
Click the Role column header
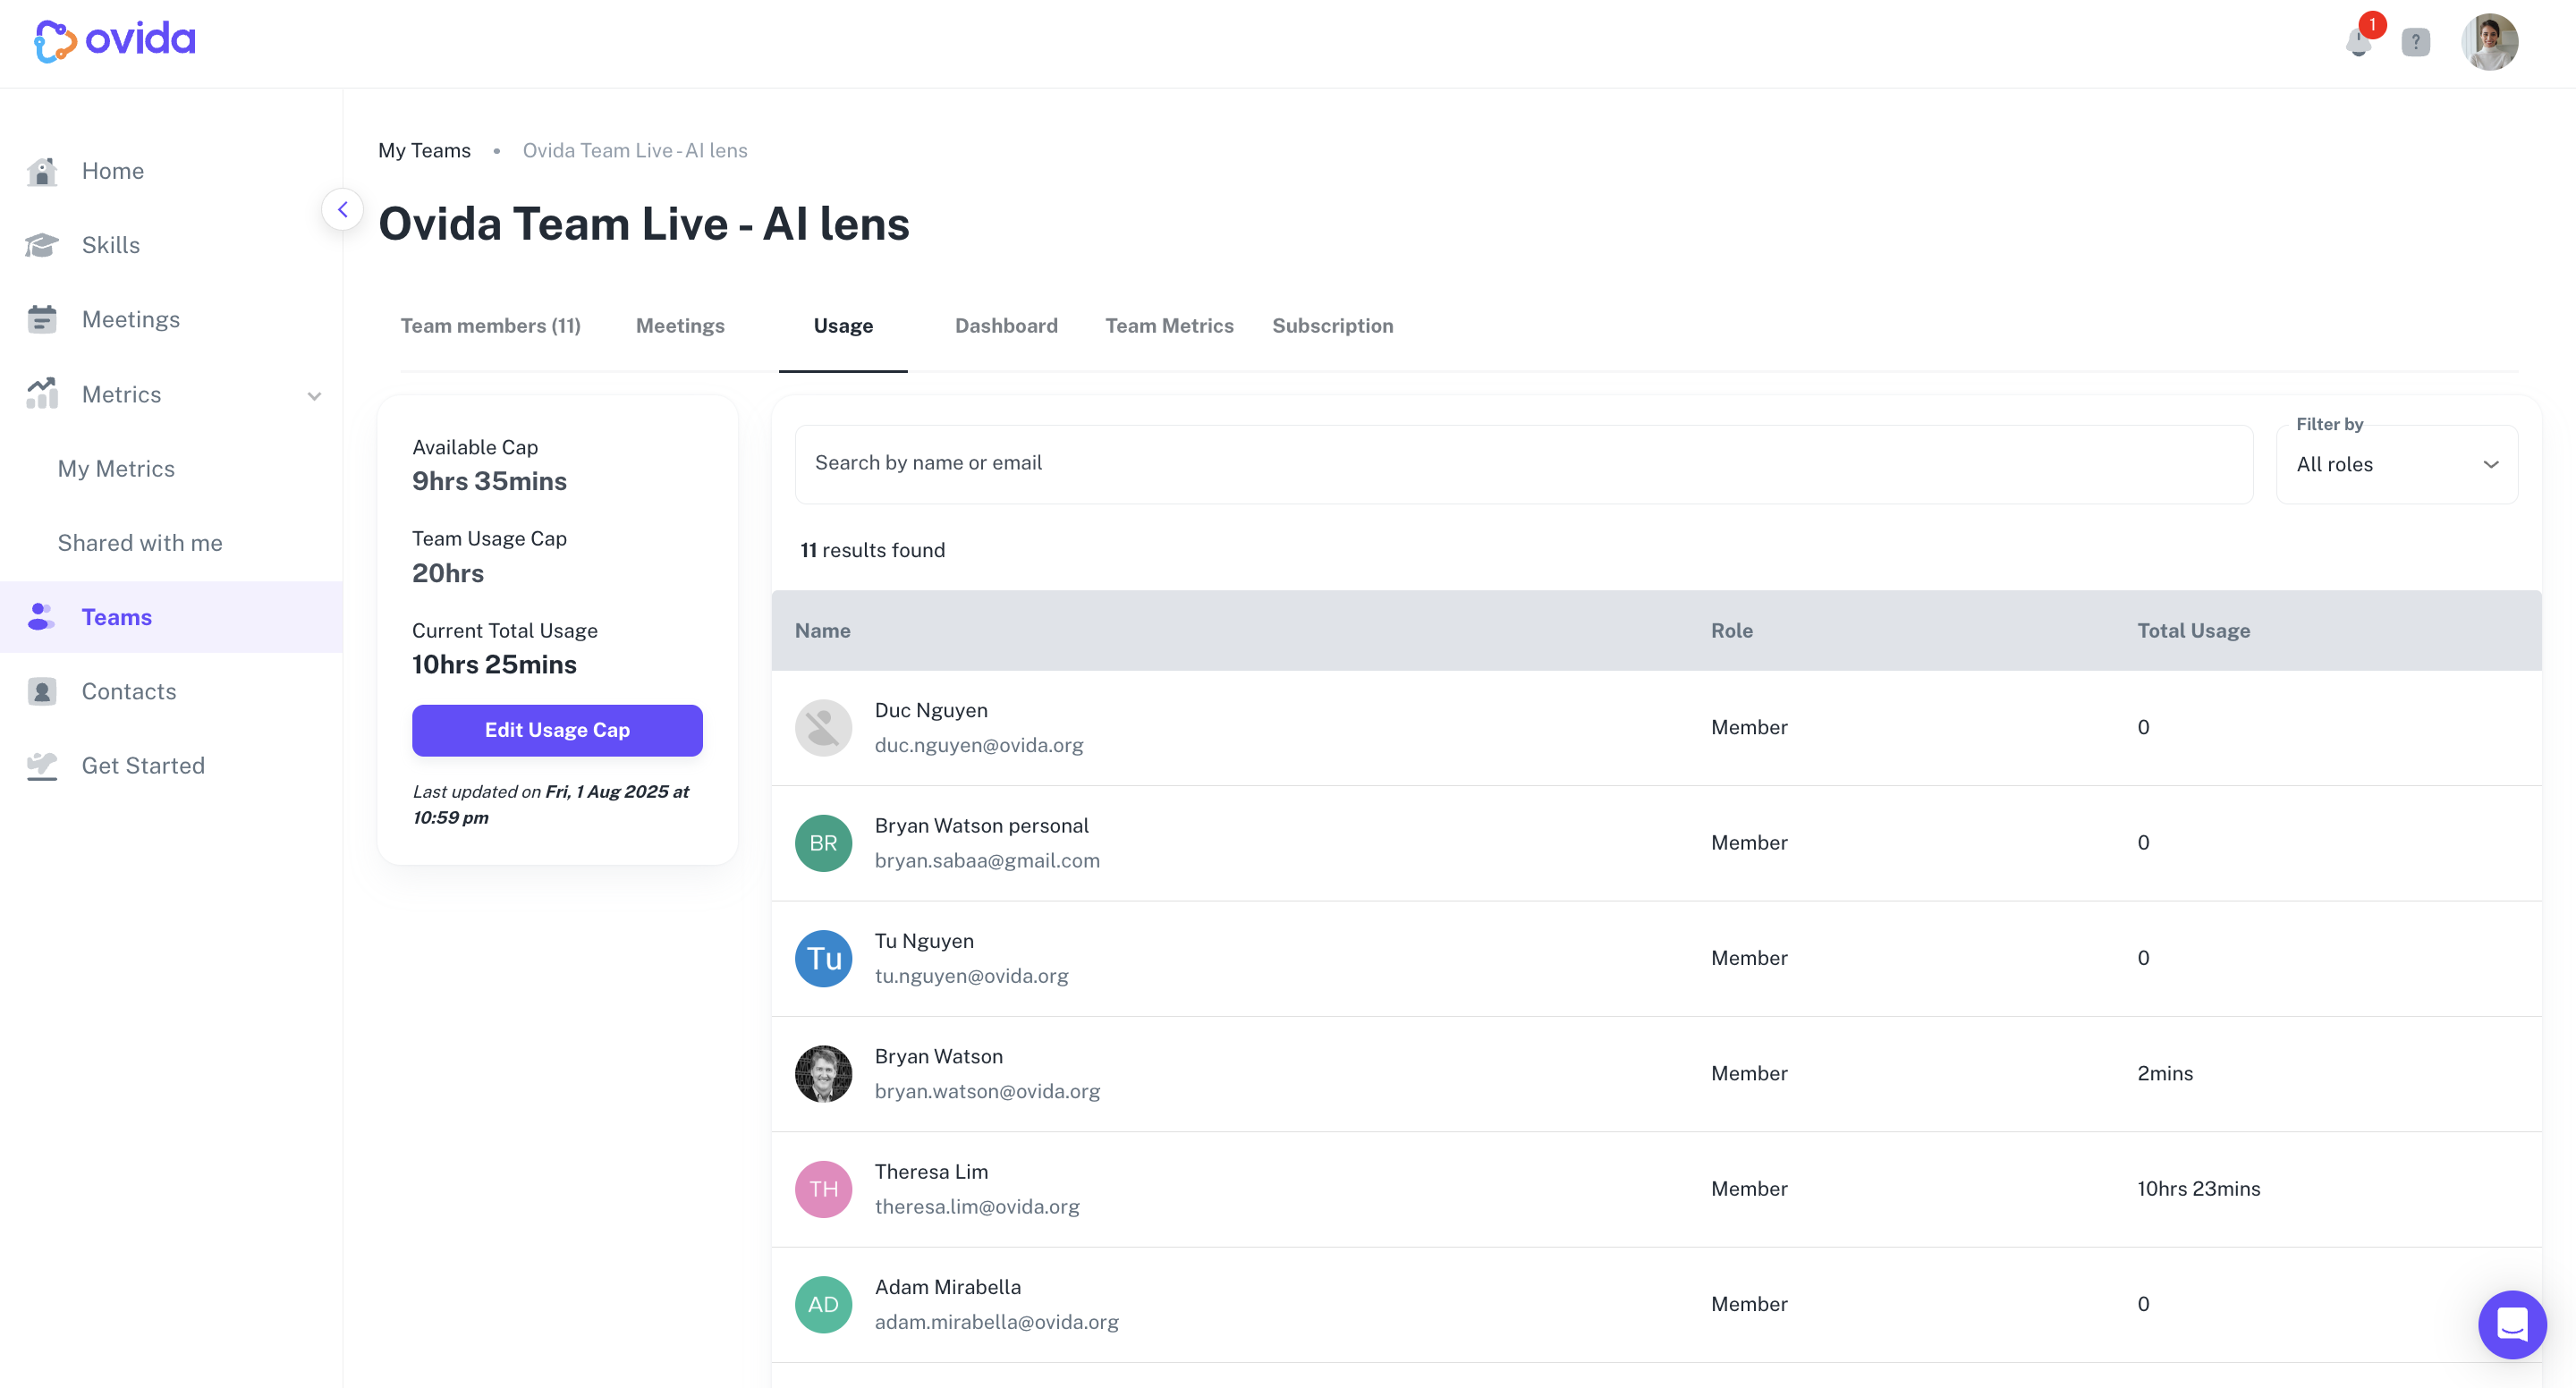1731,631
